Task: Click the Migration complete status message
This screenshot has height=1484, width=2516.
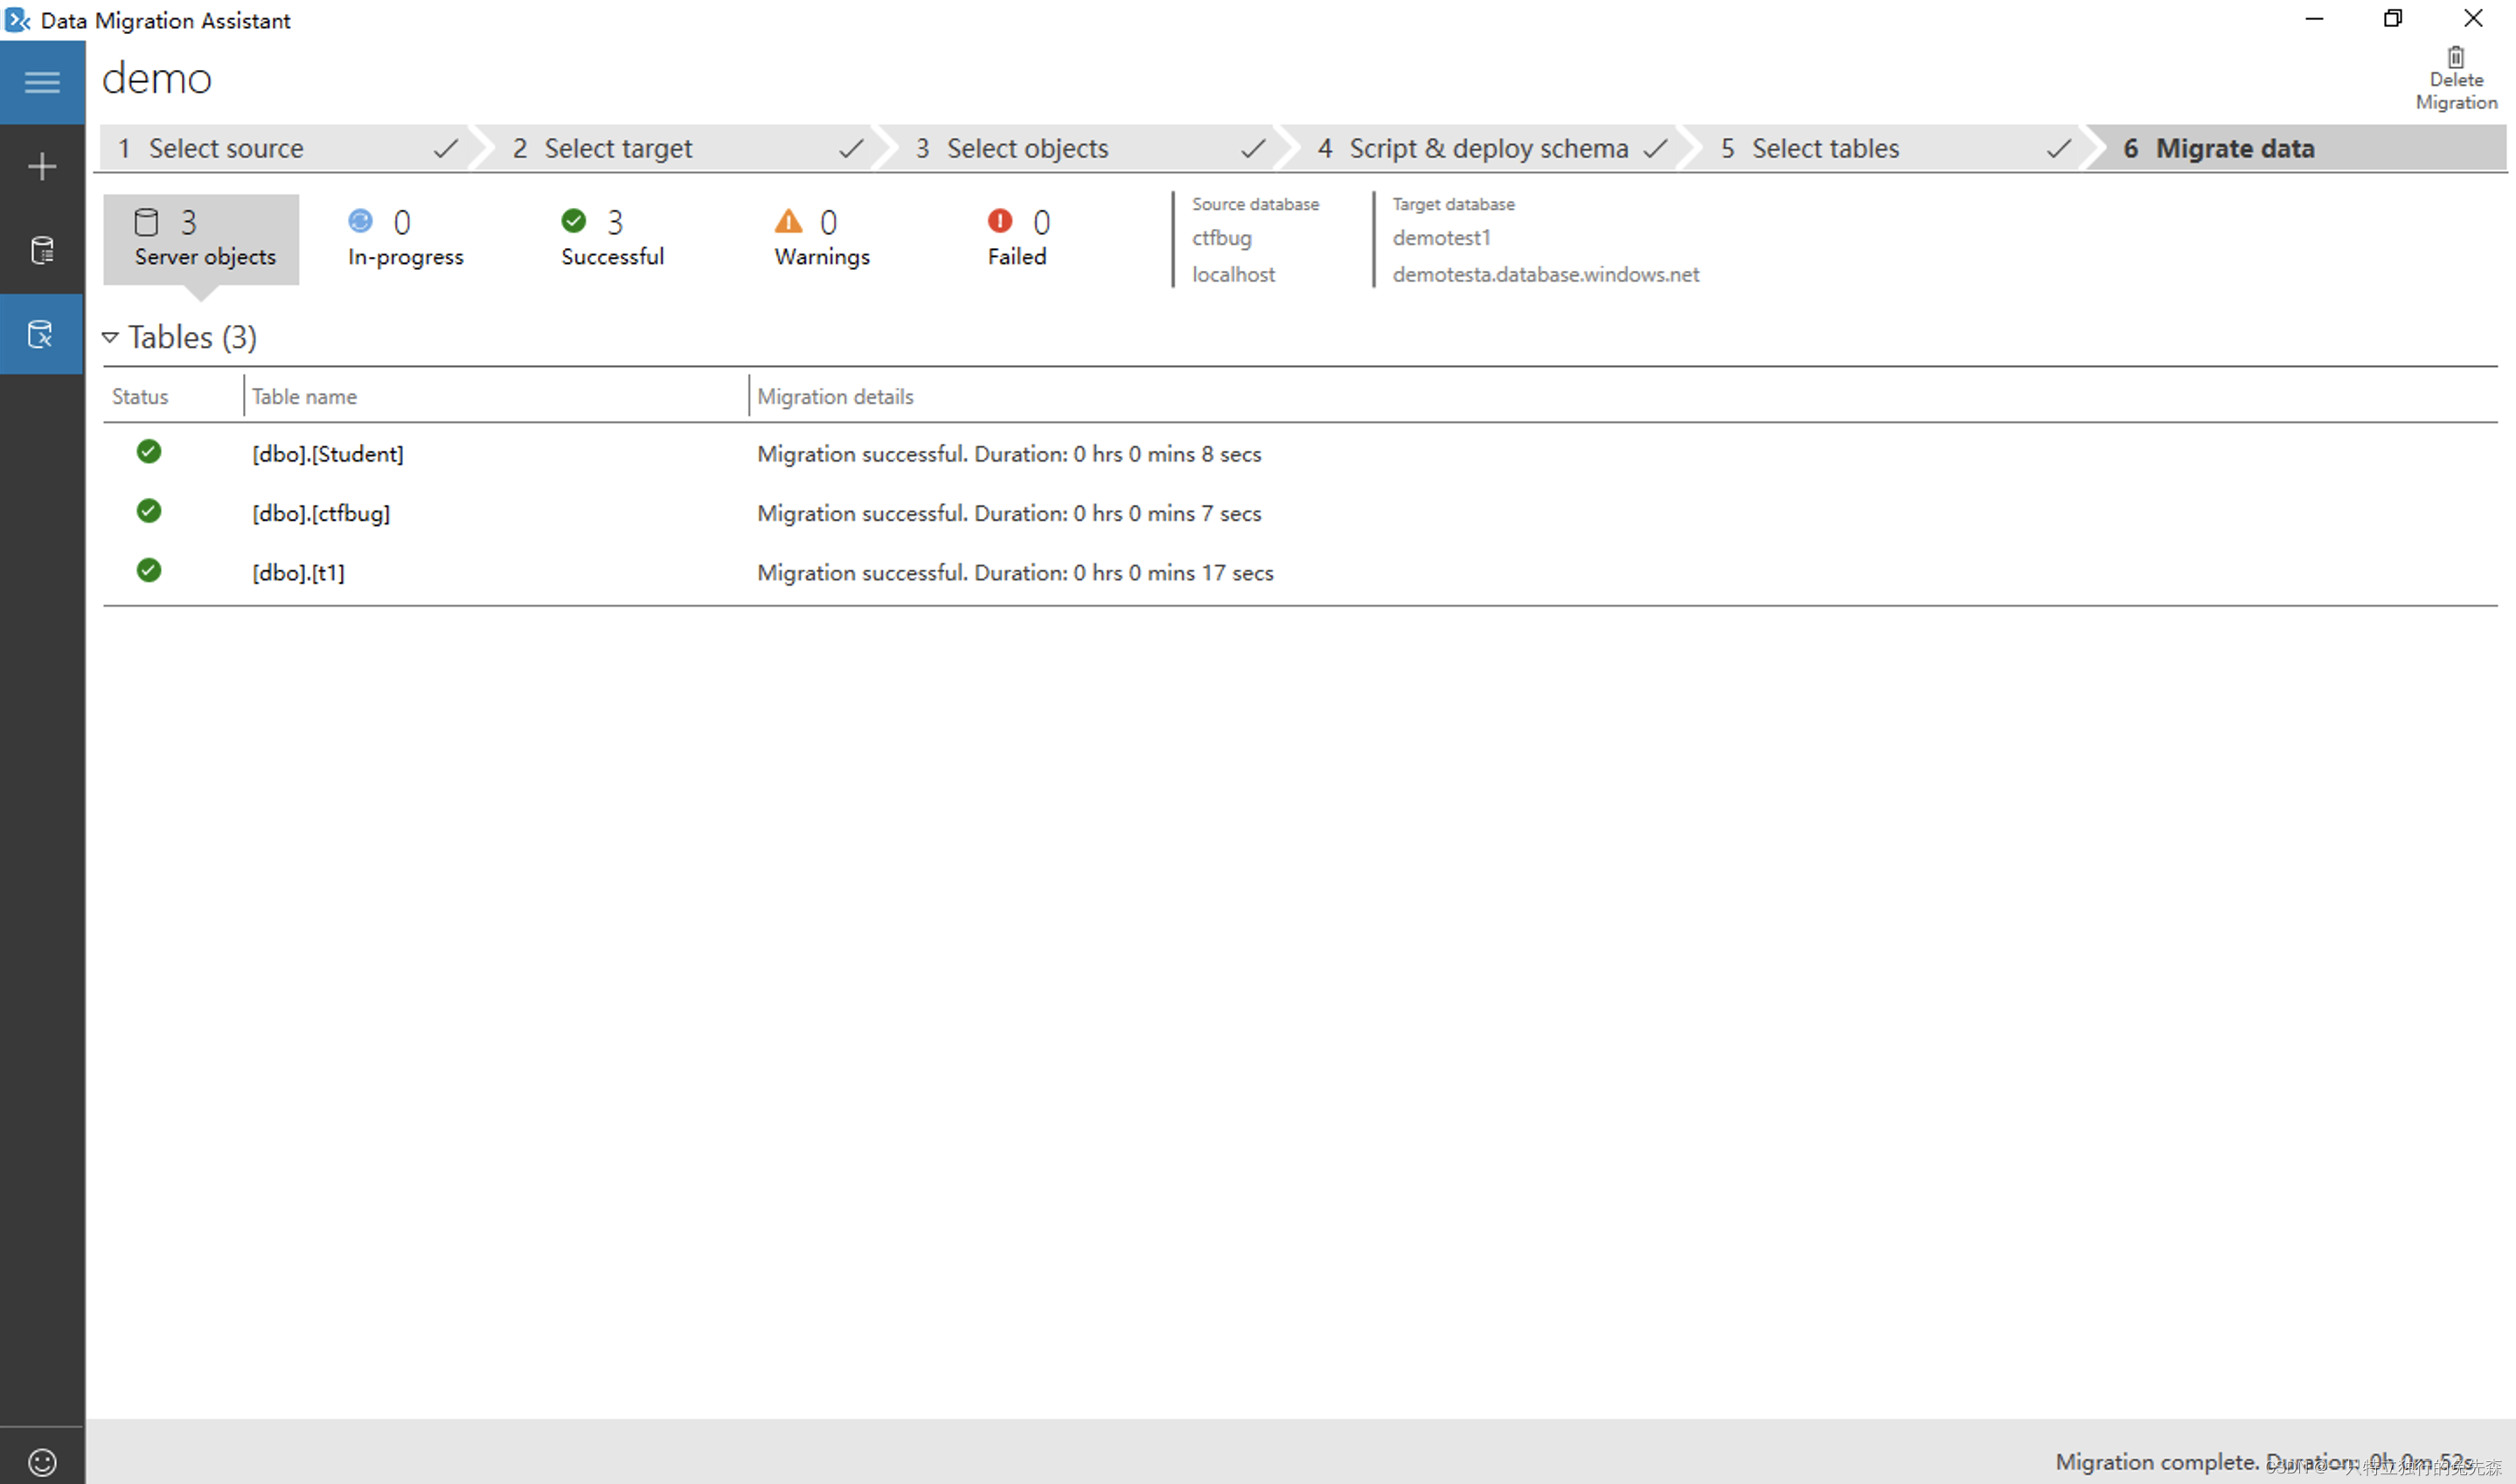Action: (2264, 1461)
